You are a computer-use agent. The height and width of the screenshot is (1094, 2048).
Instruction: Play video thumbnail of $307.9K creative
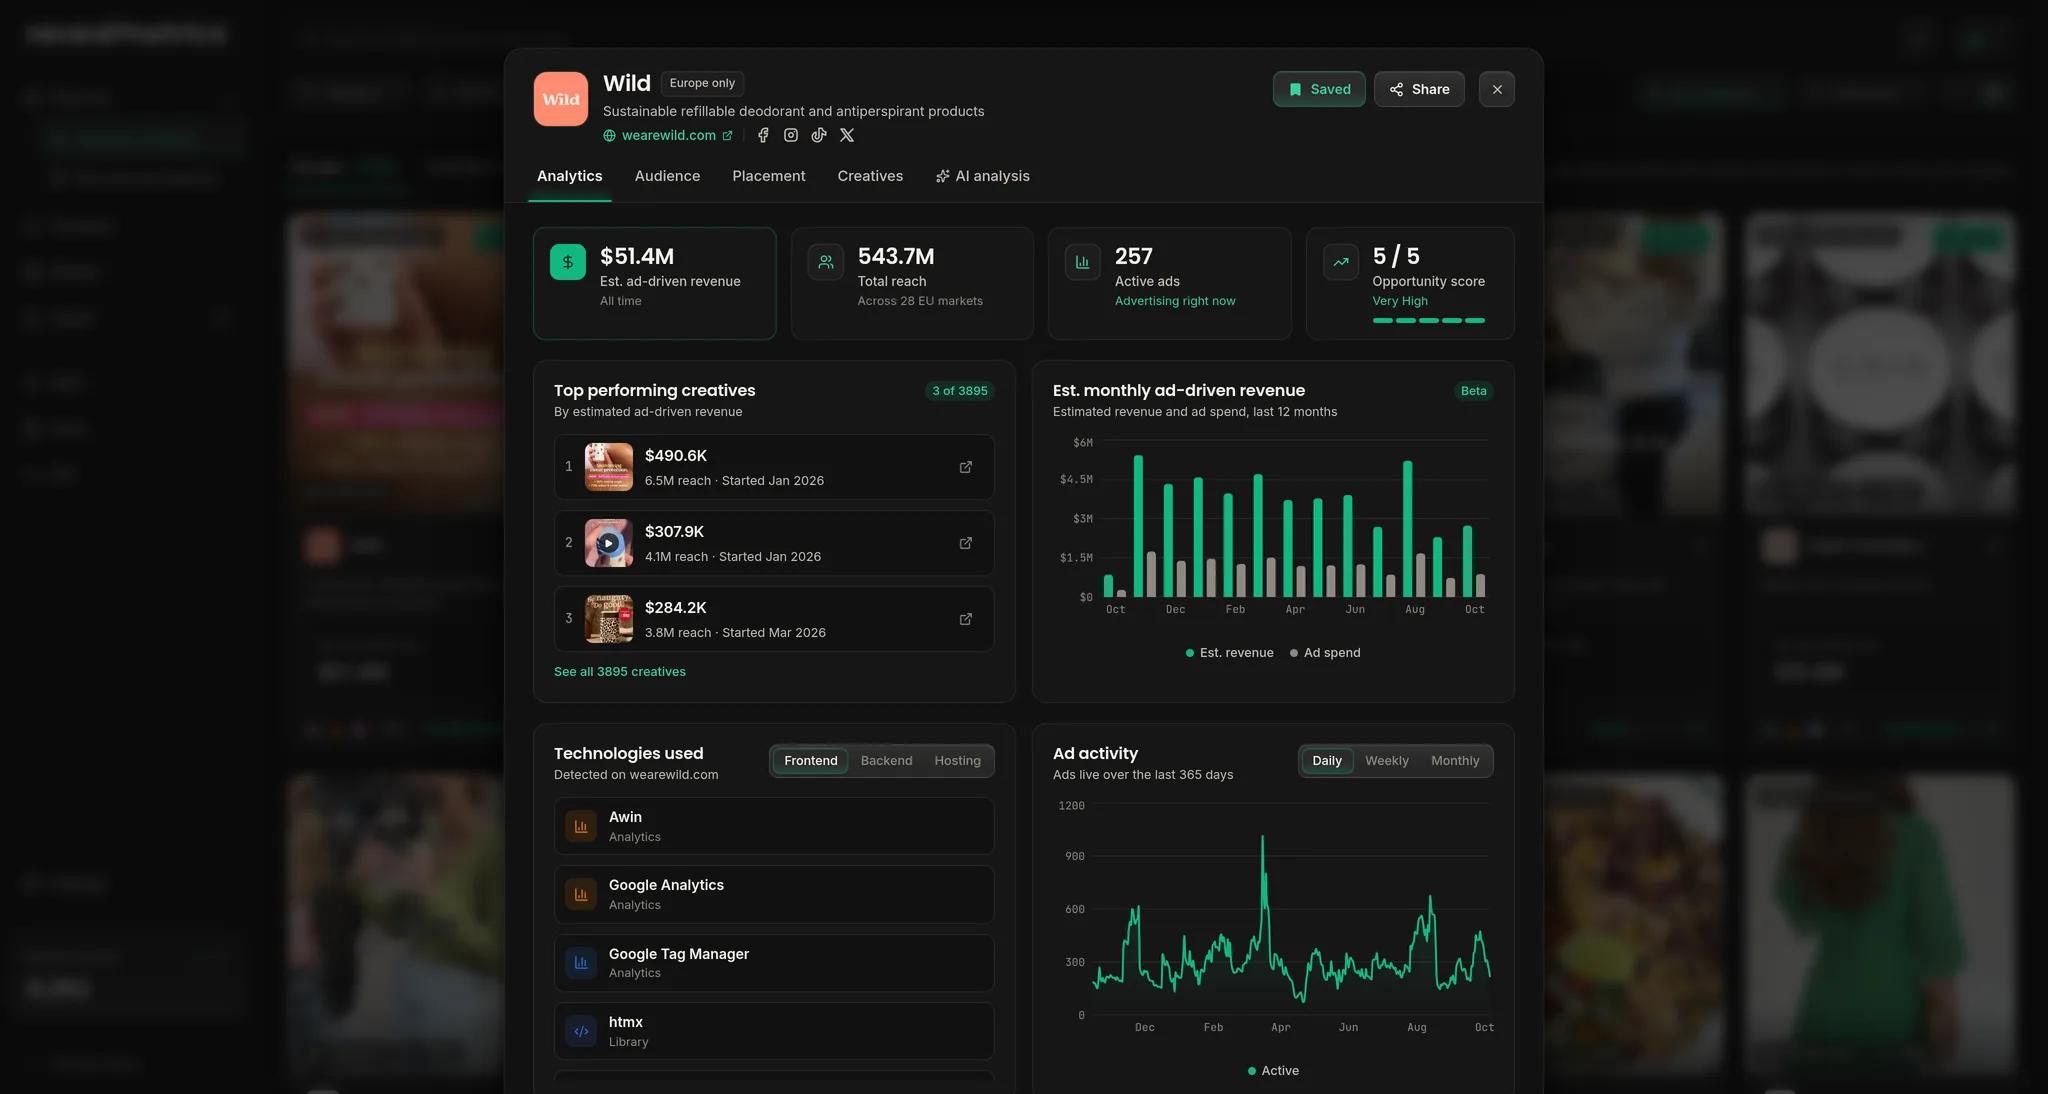tap(609, 543)
